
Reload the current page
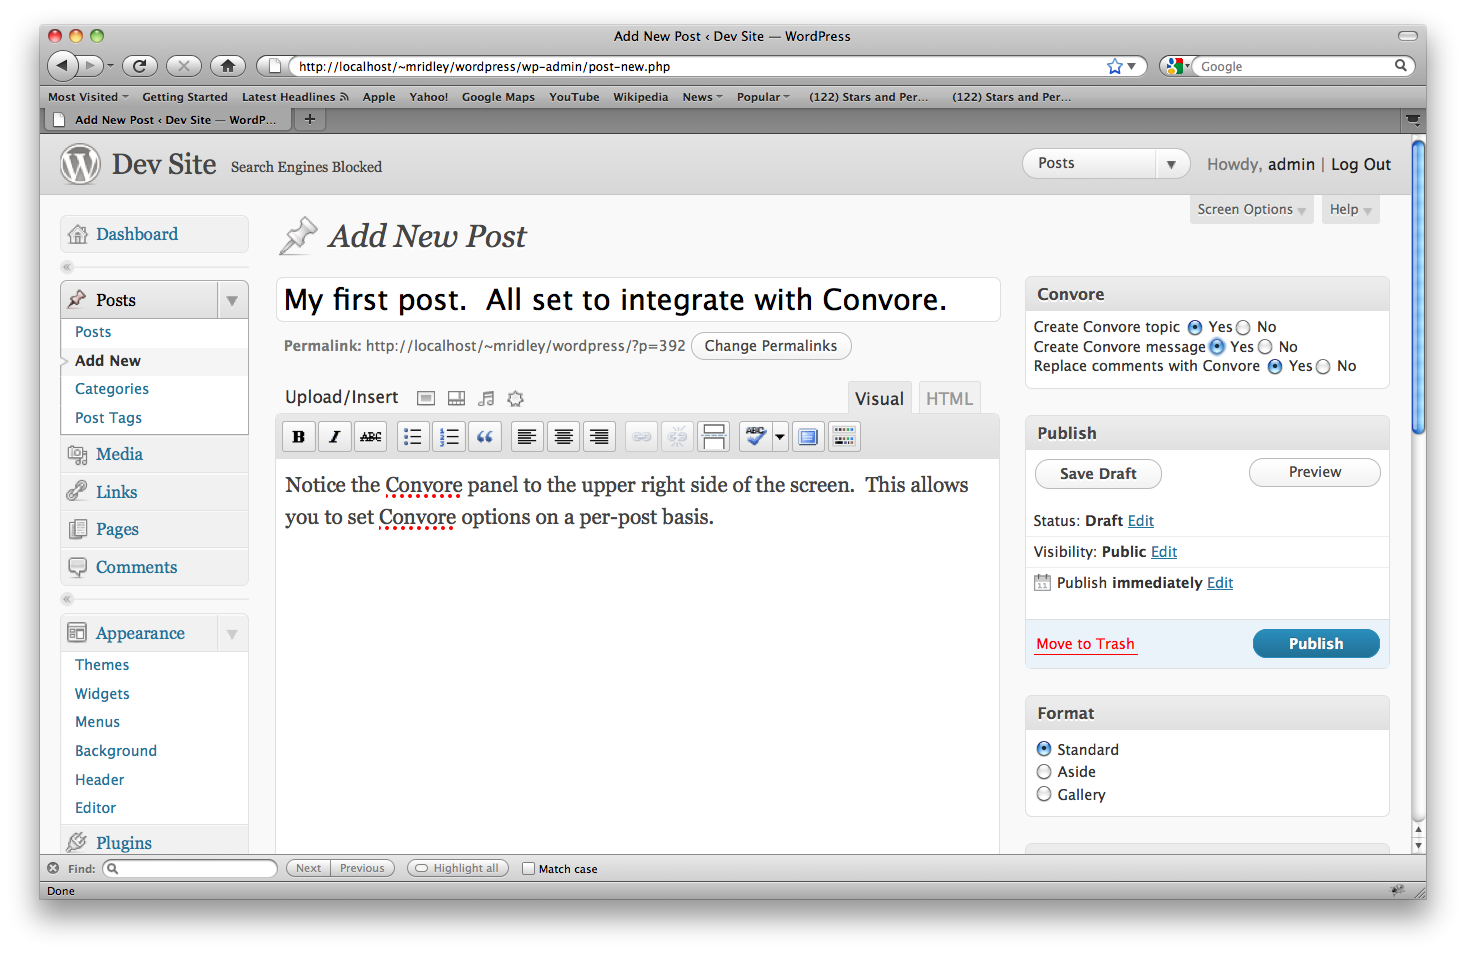pyautogui.click(x=139, y=66)
